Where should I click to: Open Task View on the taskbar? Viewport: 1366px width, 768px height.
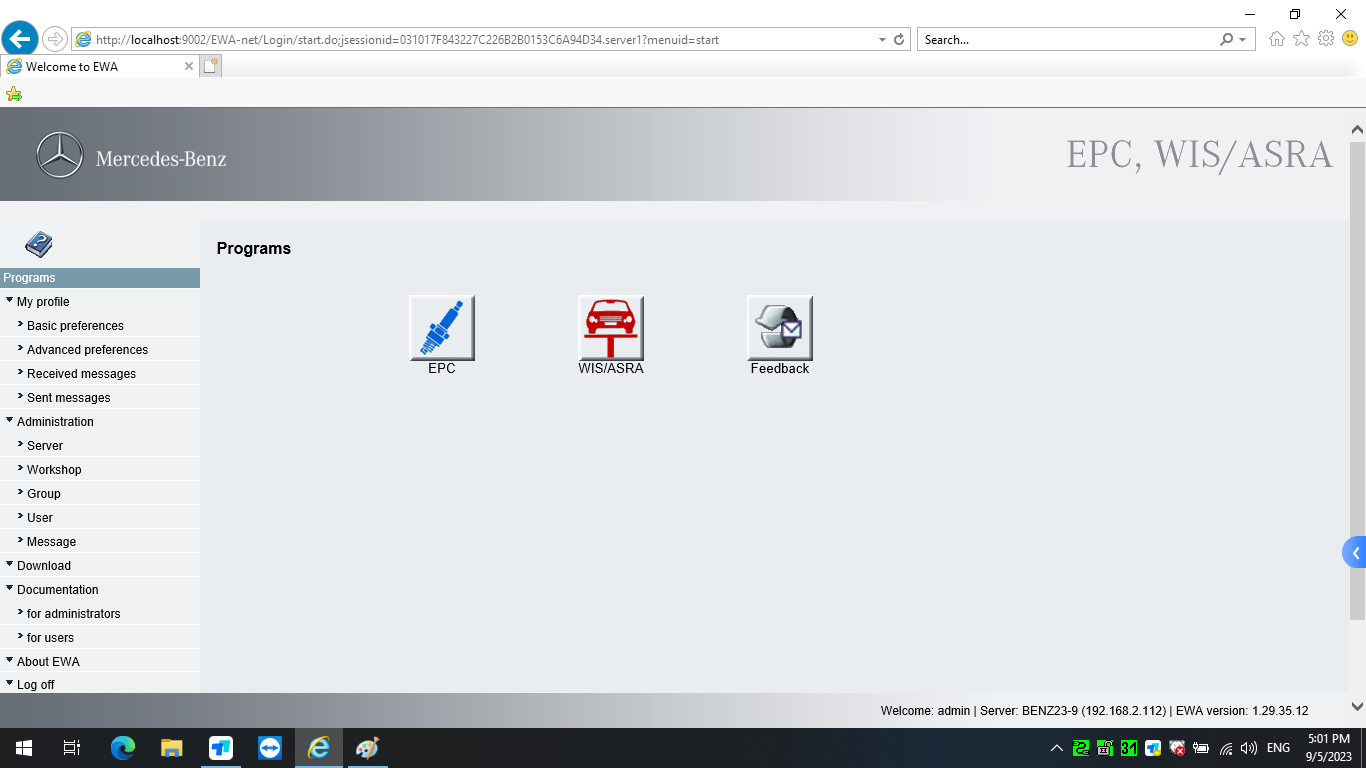[x=72, y=748]
